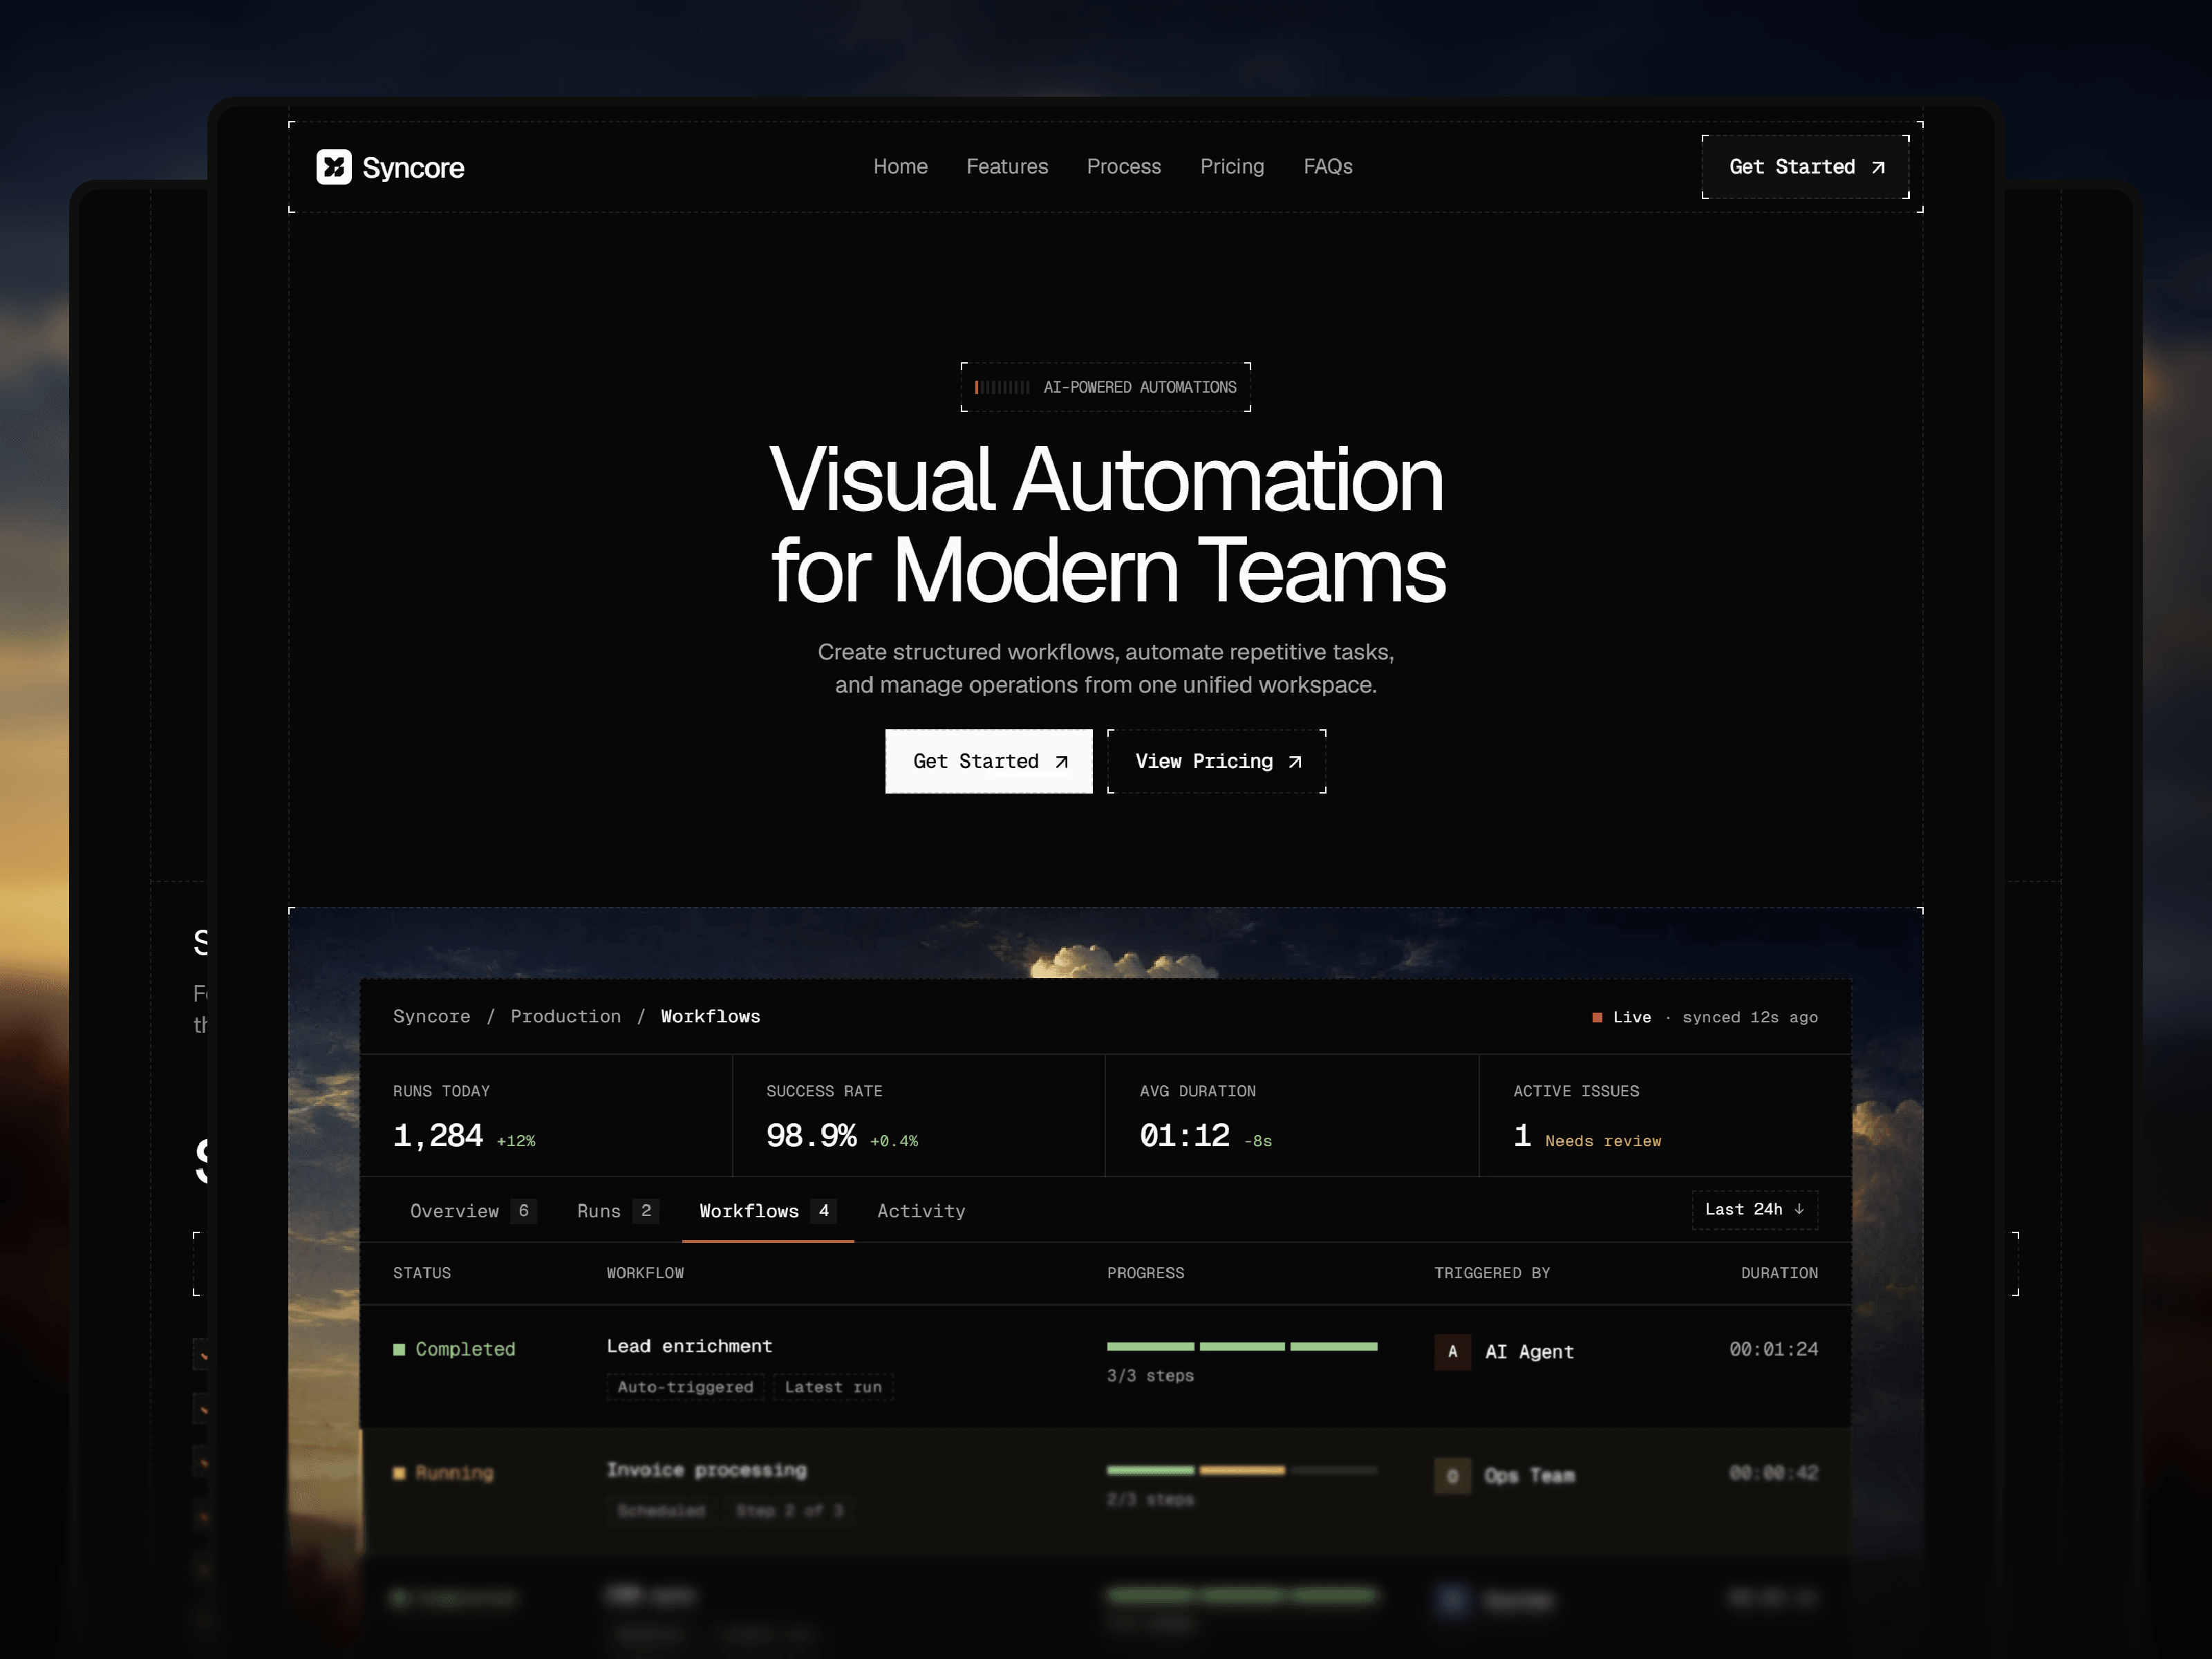
Task: Click the Status column header
Action: click(x=422, y=1273)
